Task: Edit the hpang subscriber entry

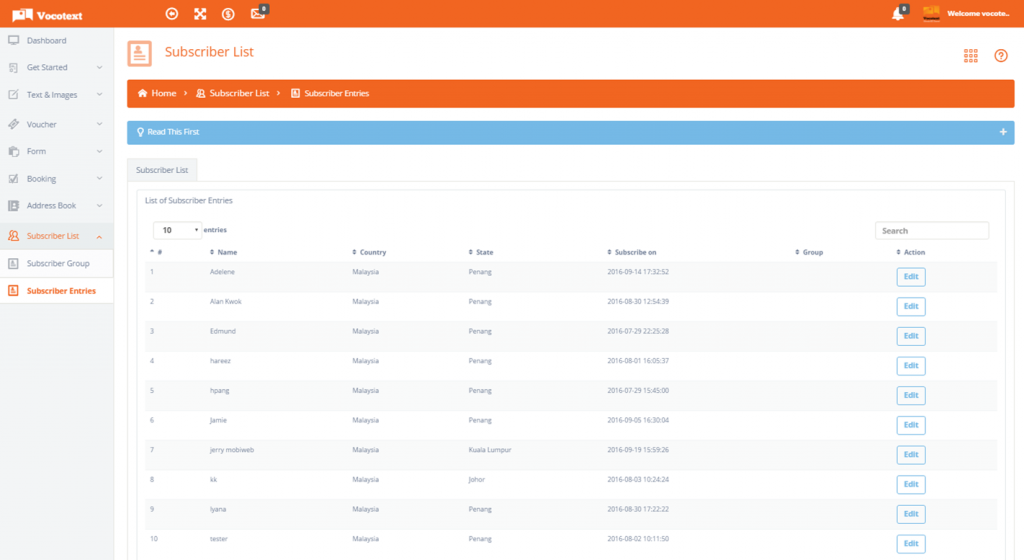Action: 910,396
